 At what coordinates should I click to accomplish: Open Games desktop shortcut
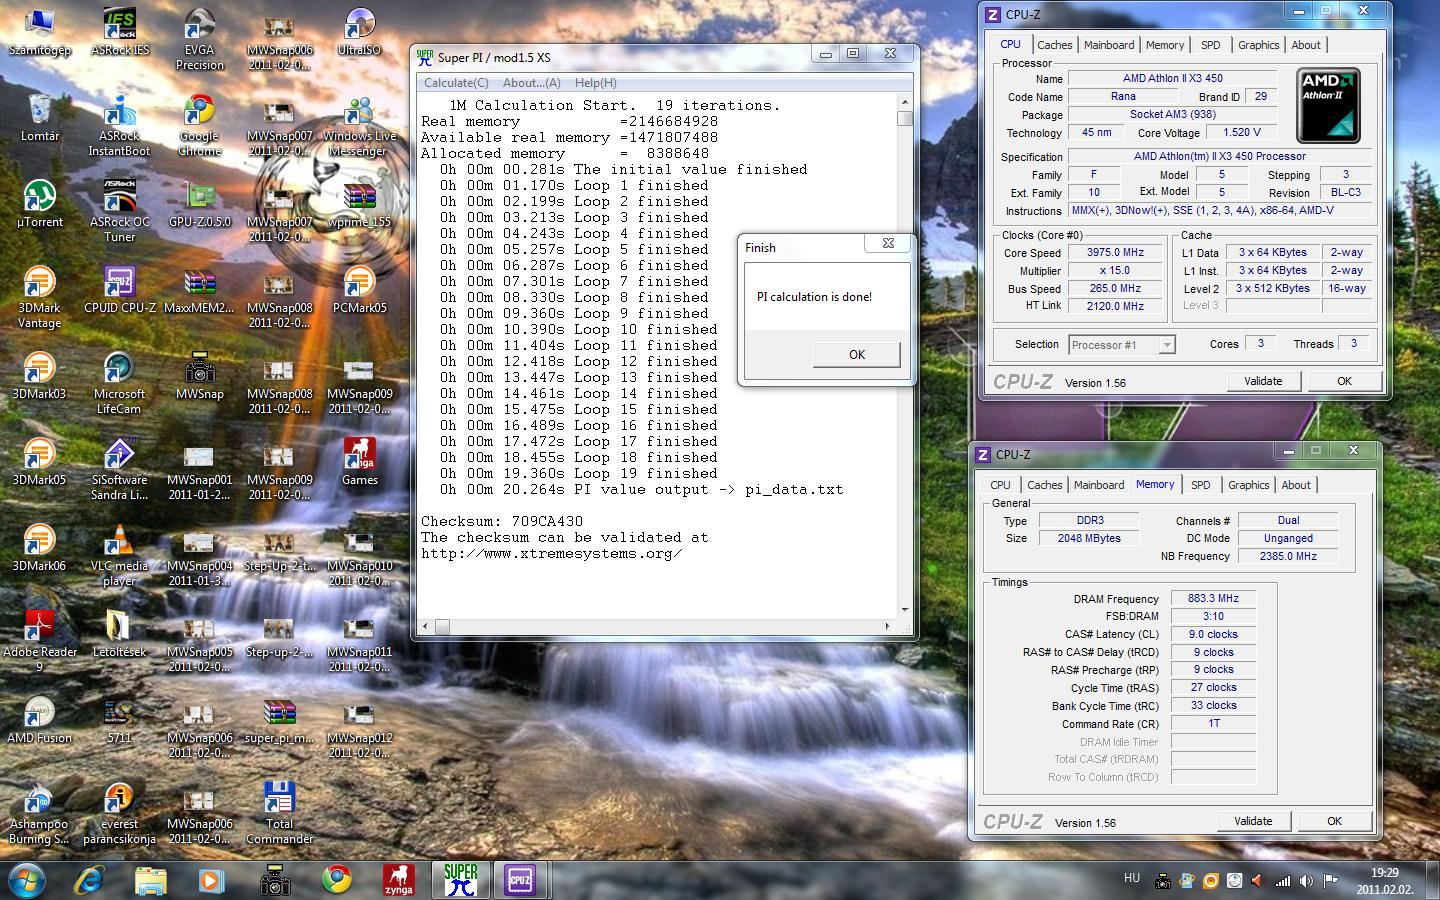point(359,462)
